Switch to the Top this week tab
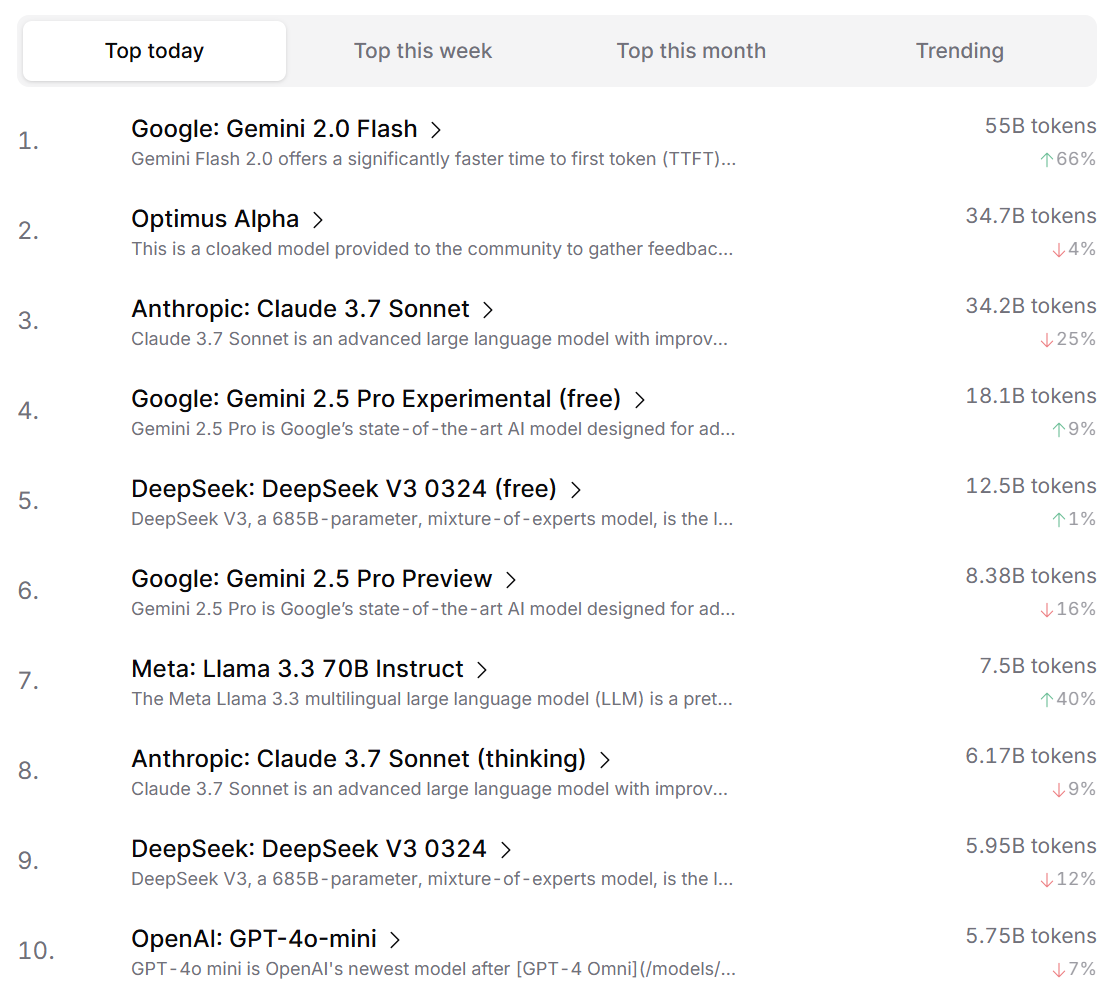The width and height of the screenshot is (1113, 994). click(x=423, y=51)
